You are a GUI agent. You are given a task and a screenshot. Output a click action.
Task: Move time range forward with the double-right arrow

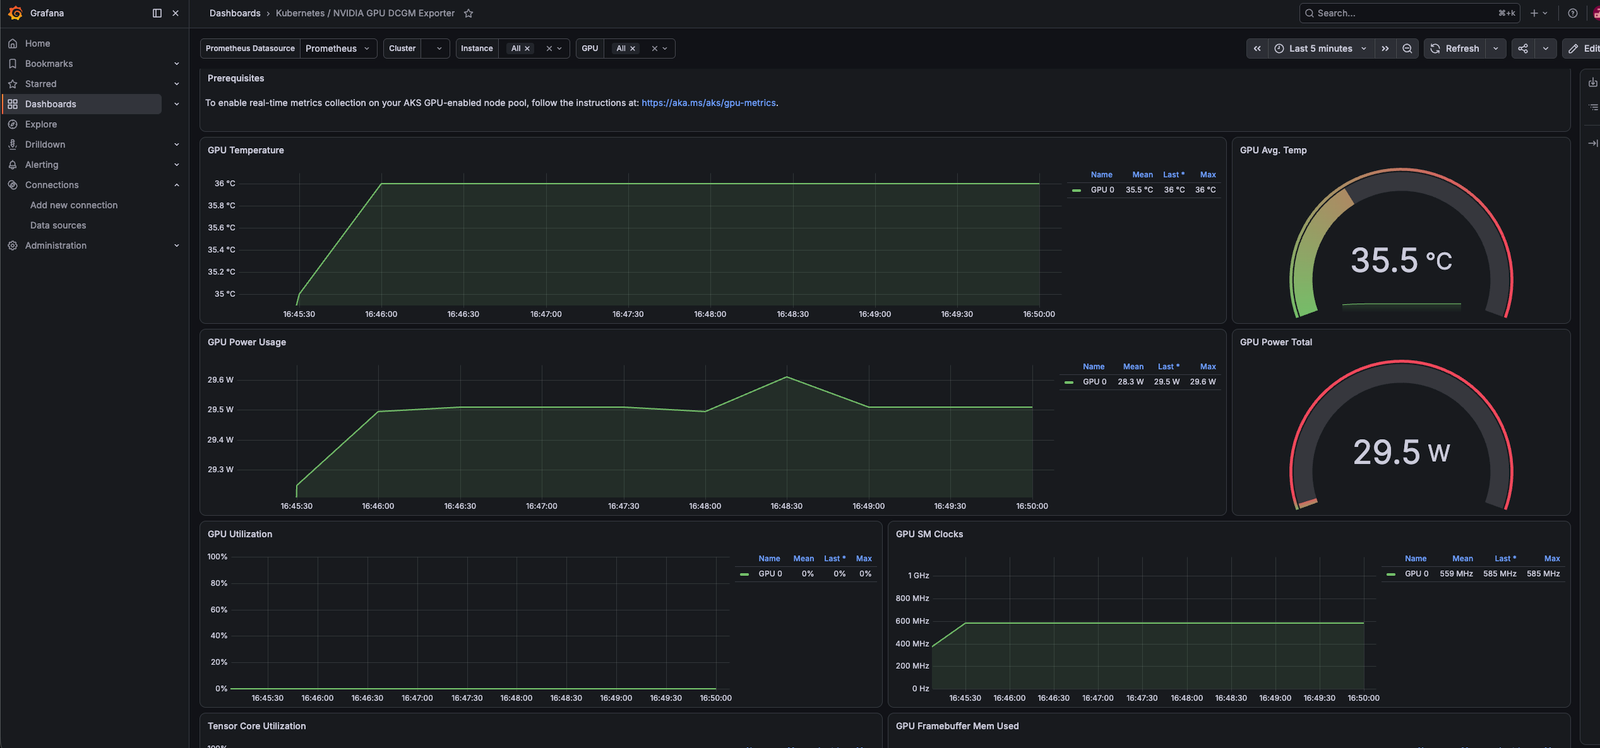coord(1385,48)
